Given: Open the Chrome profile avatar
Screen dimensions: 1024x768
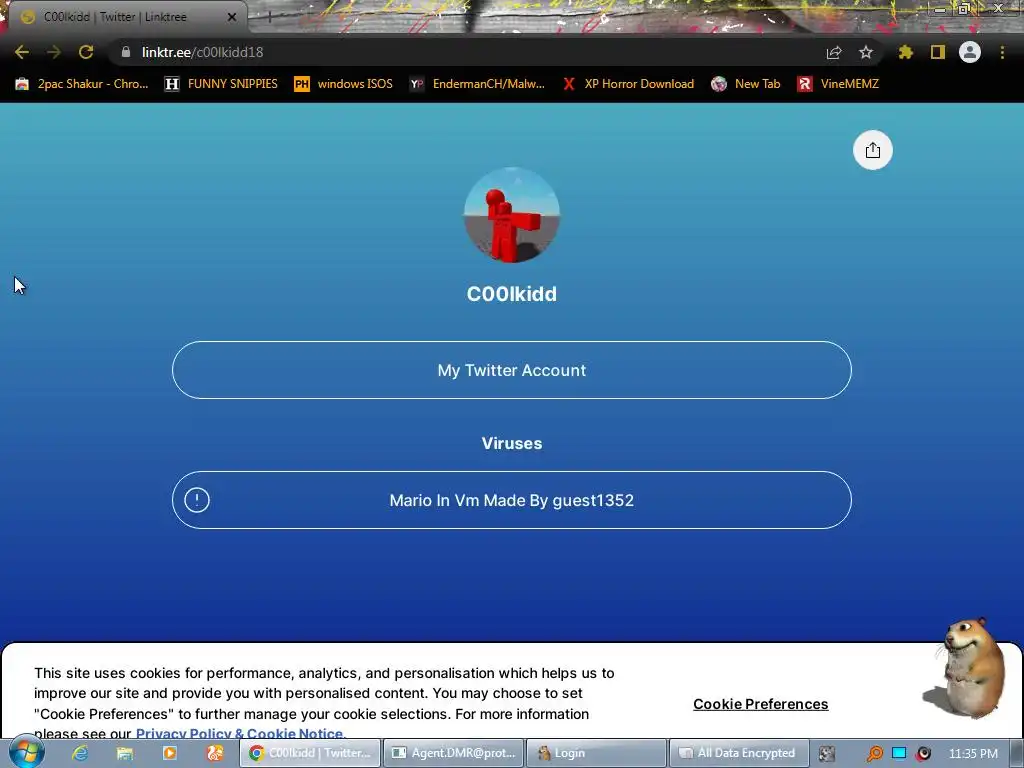Looking at the screenshot, I should point(970,52).
